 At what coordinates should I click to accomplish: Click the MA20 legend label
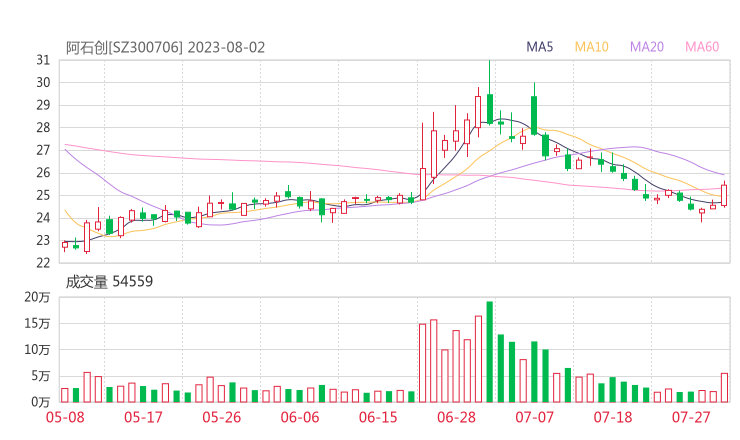(x=647, y=47)
